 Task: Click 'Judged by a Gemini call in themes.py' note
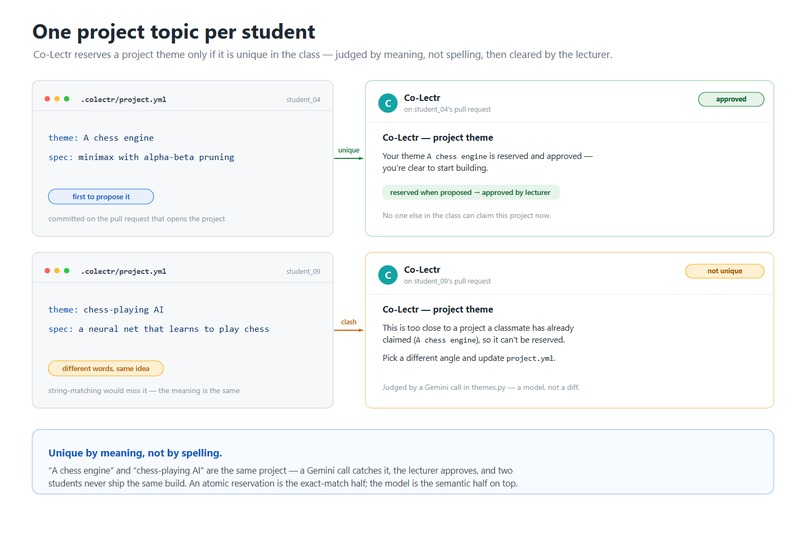point(481,387)
